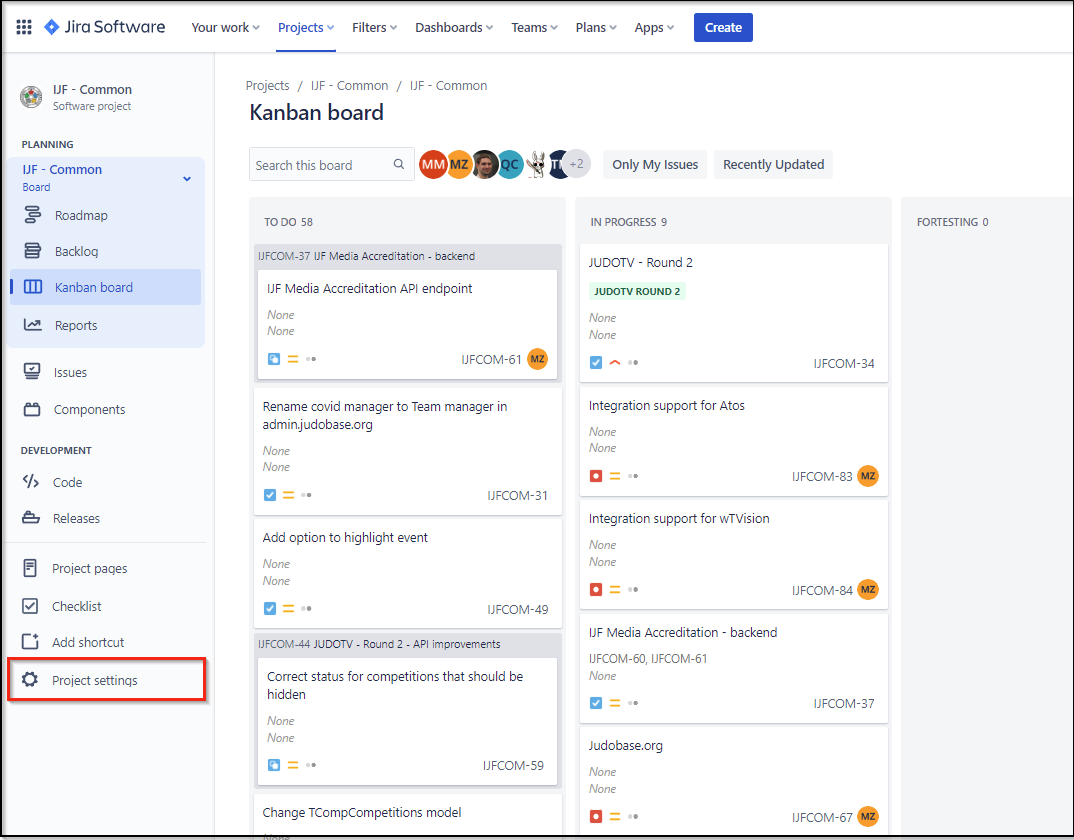Open Components in sidebar
Image resolution: width=1074 pixels, height=840 pixels.
[107, 409]
